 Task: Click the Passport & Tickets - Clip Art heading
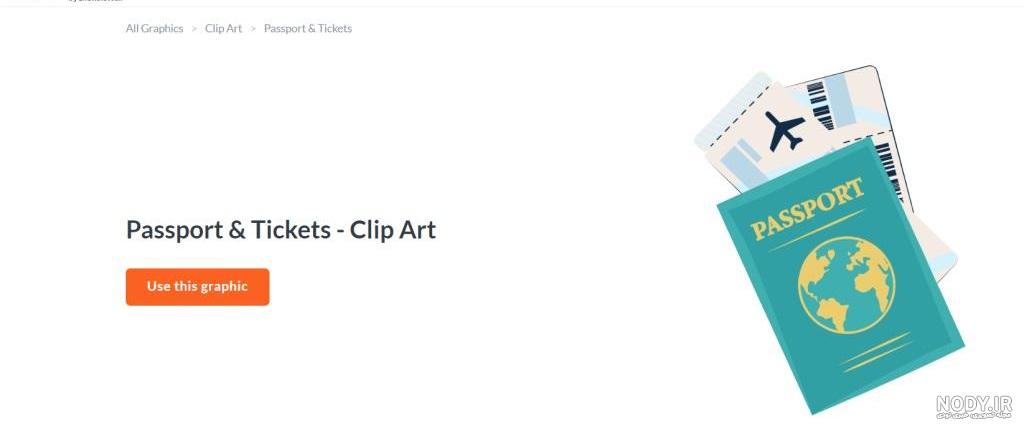tap(281, 230)
